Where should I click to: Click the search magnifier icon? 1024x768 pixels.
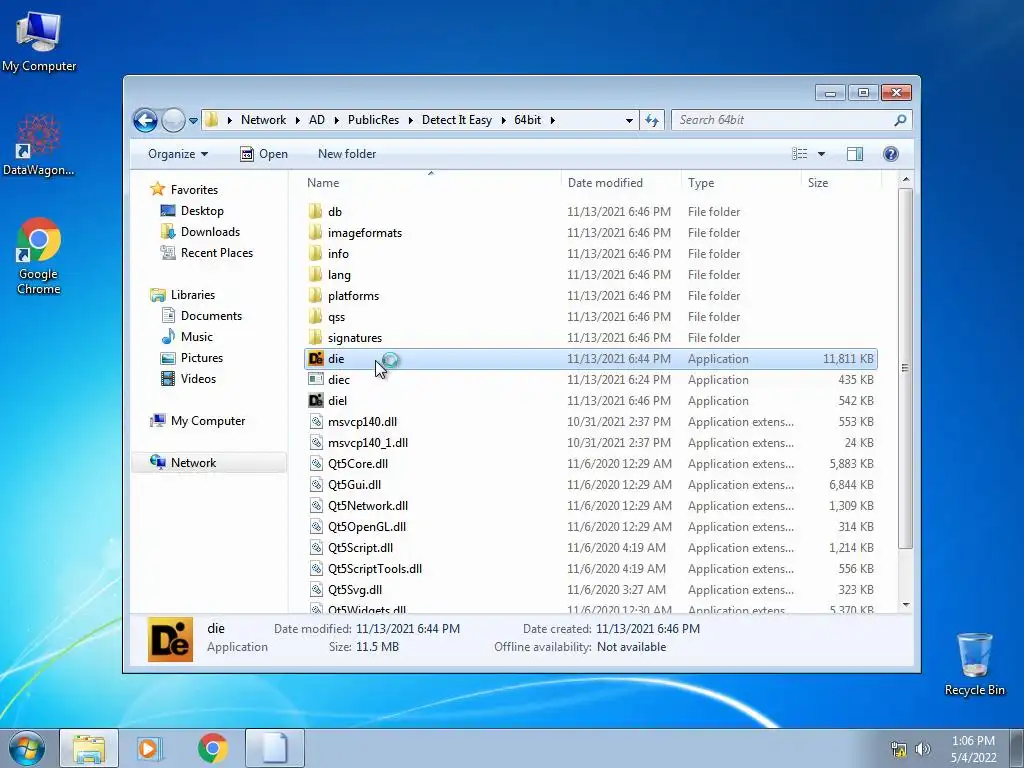point(900,120)
